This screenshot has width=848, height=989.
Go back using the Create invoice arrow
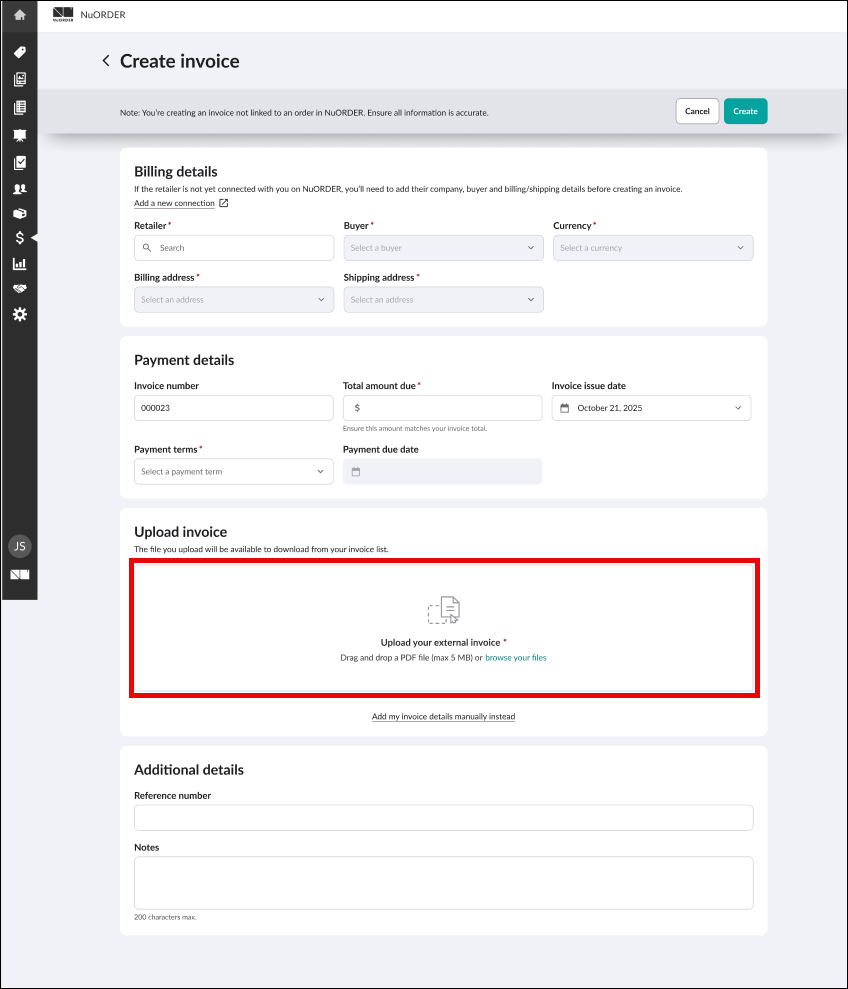coord(106,61)
